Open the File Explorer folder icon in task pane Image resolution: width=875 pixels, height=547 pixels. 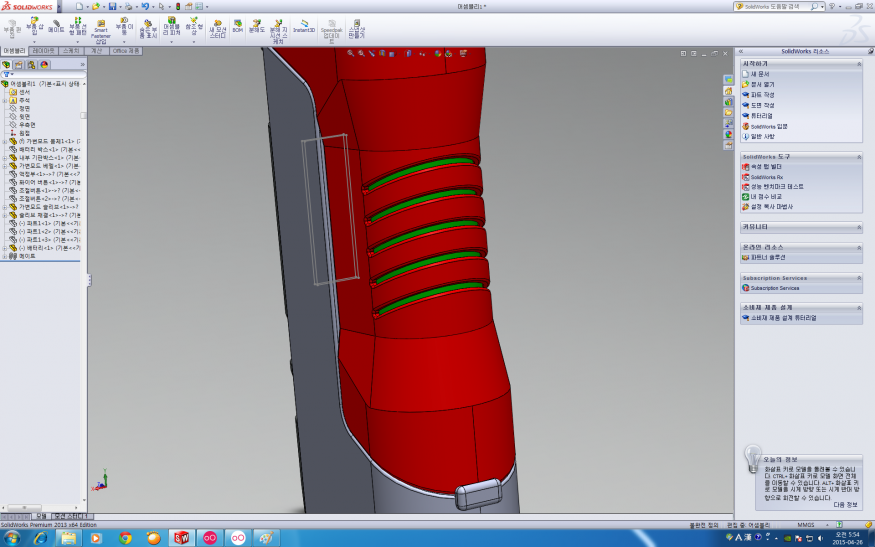point(728,113)
